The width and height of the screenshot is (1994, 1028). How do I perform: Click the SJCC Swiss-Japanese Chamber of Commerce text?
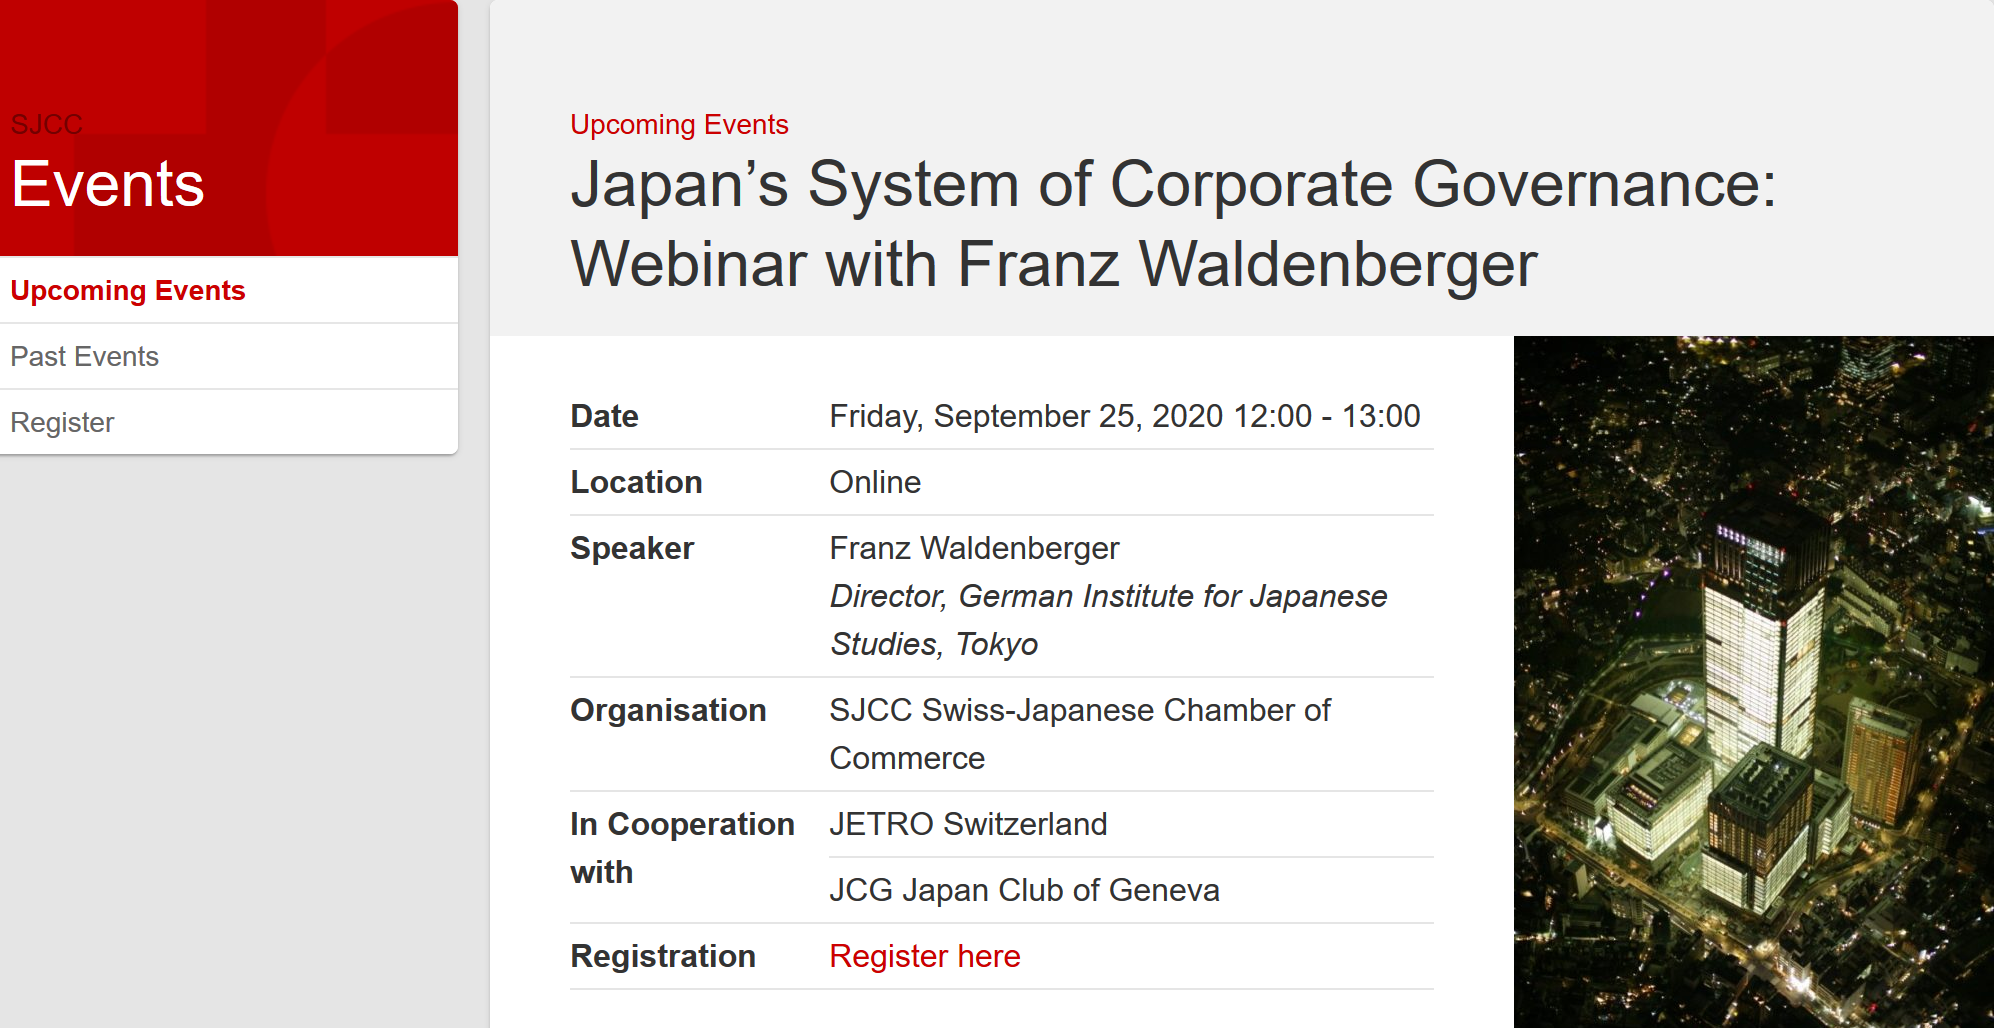tap(1080, 734)
